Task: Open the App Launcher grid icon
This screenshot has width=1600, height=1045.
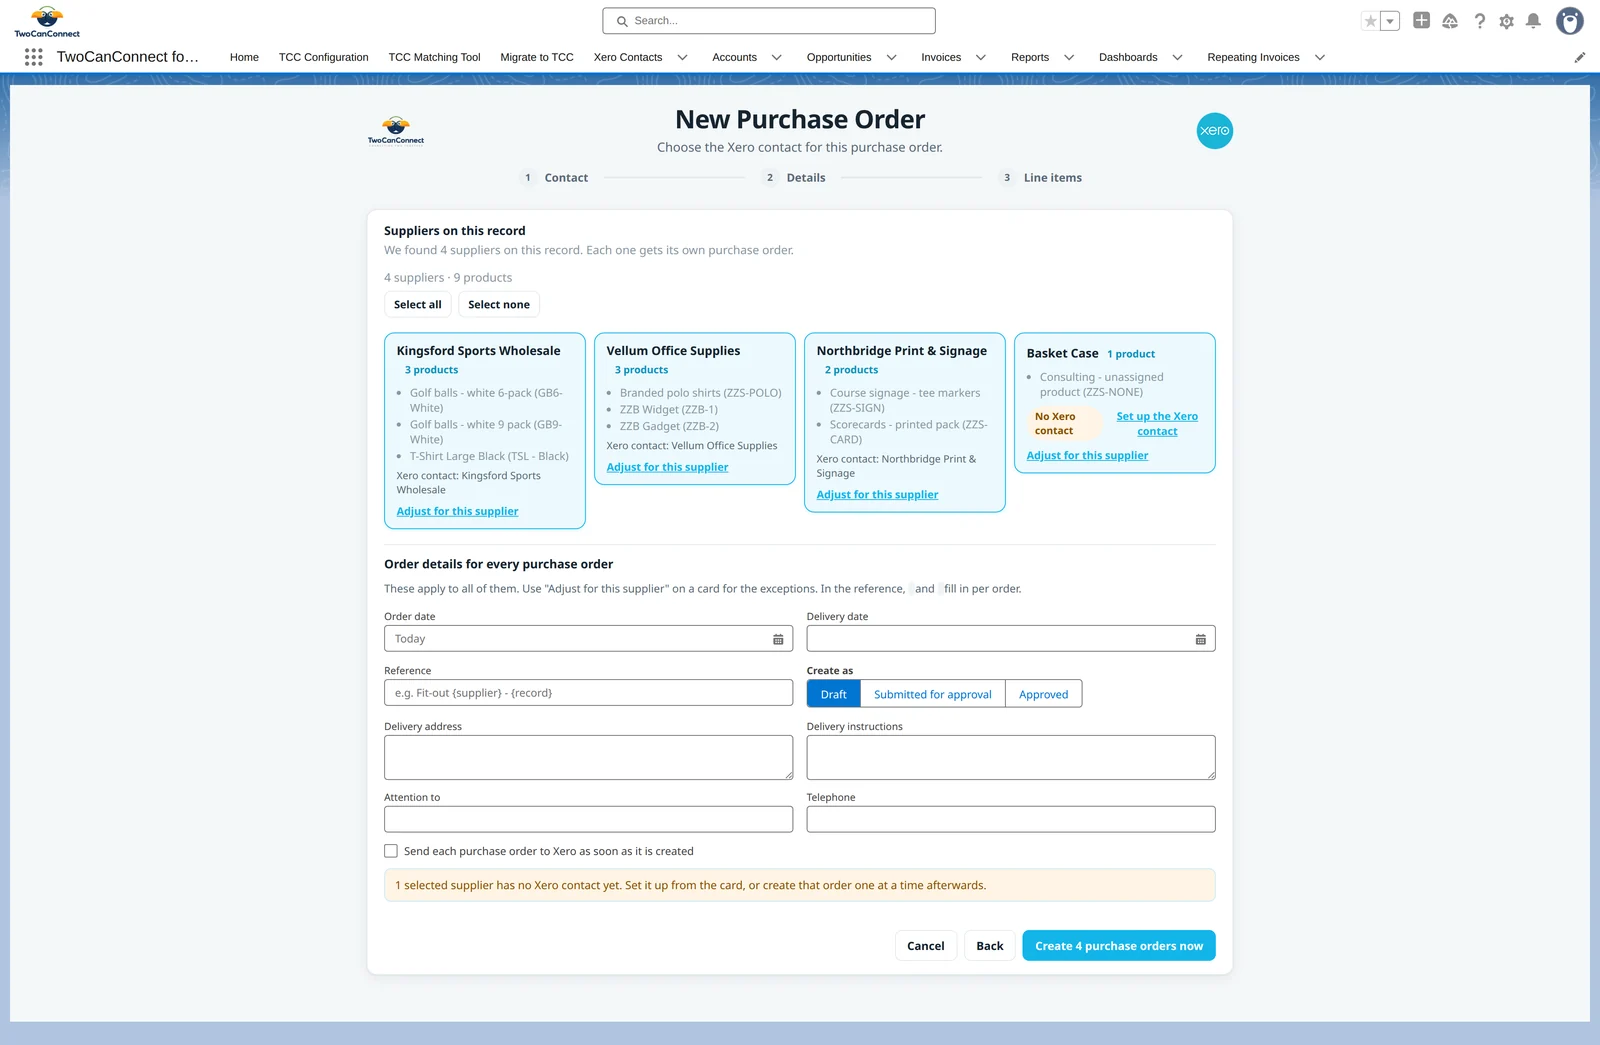Action: pos(33,57)
